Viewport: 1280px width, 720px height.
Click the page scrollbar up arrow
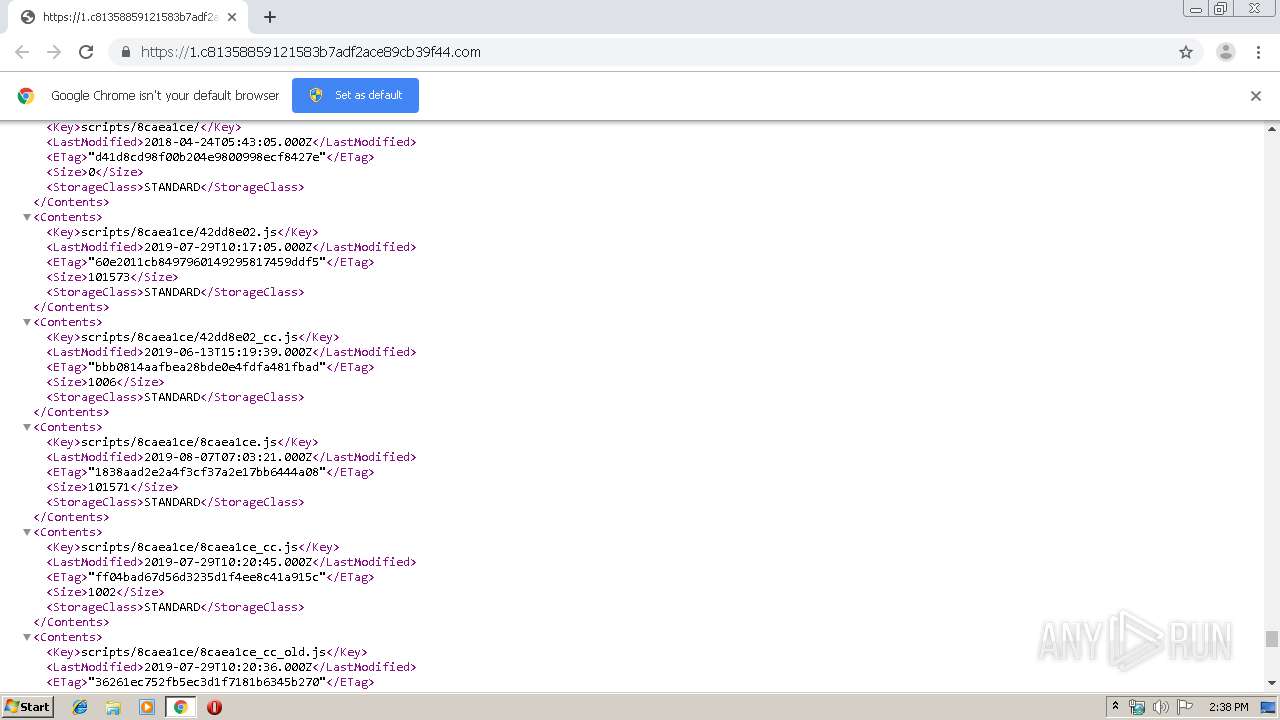point(1272,129)
